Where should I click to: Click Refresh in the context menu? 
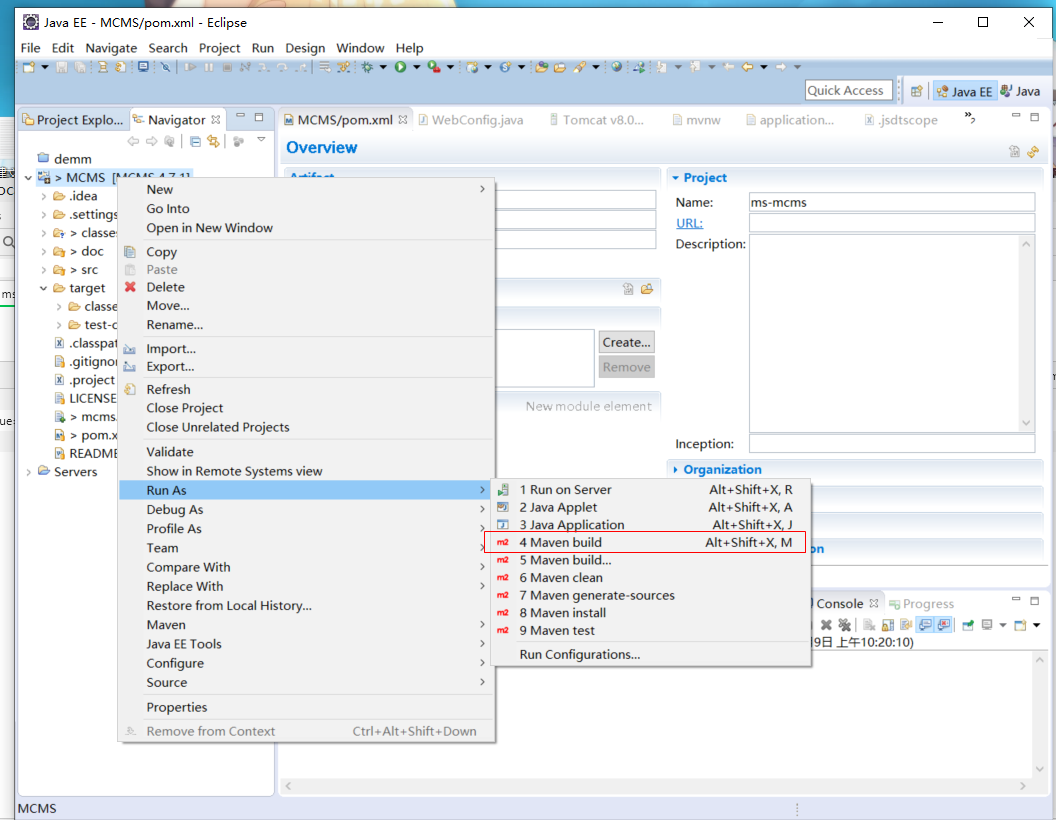pos(306,389)
